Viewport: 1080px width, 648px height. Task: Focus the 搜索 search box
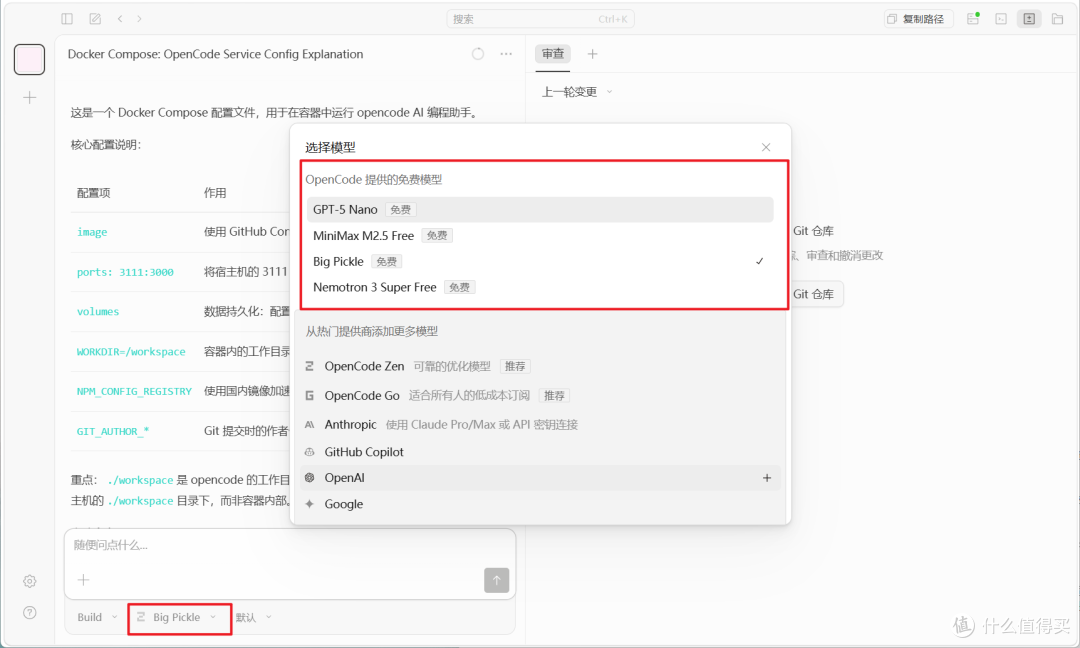coord(540,19)
